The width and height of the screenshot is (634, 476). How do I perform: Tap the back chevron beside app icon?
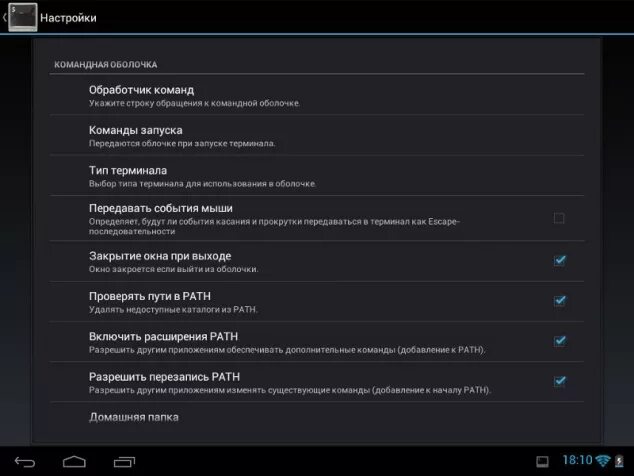point(4,17)
